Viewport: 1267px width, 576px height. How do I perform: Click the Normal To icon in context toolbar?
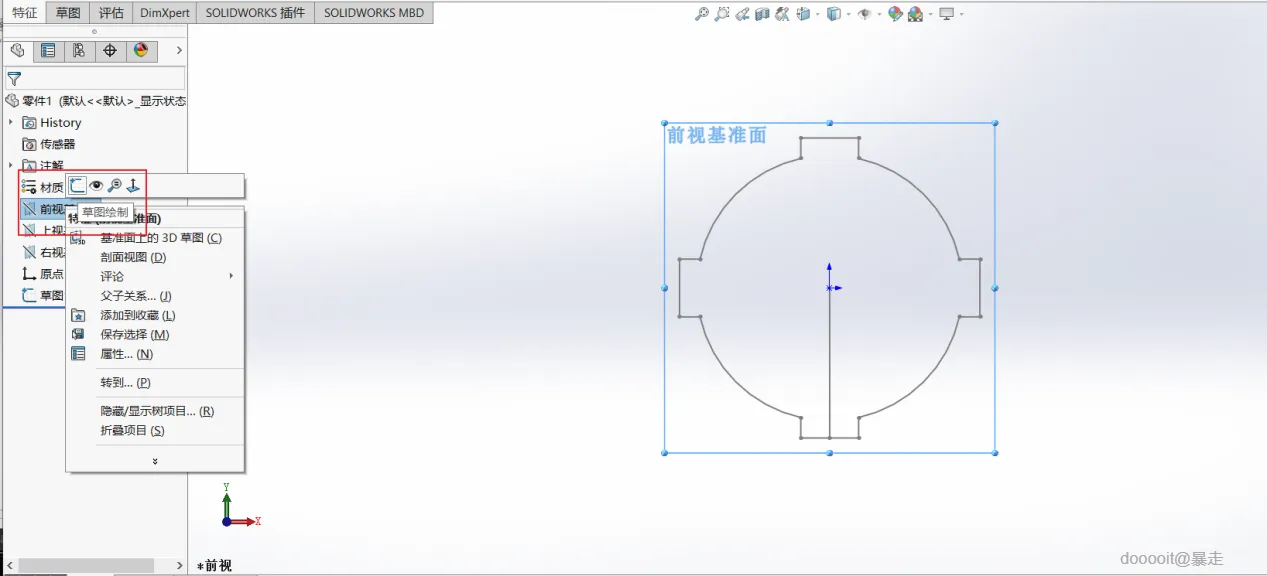coord(133,186)
